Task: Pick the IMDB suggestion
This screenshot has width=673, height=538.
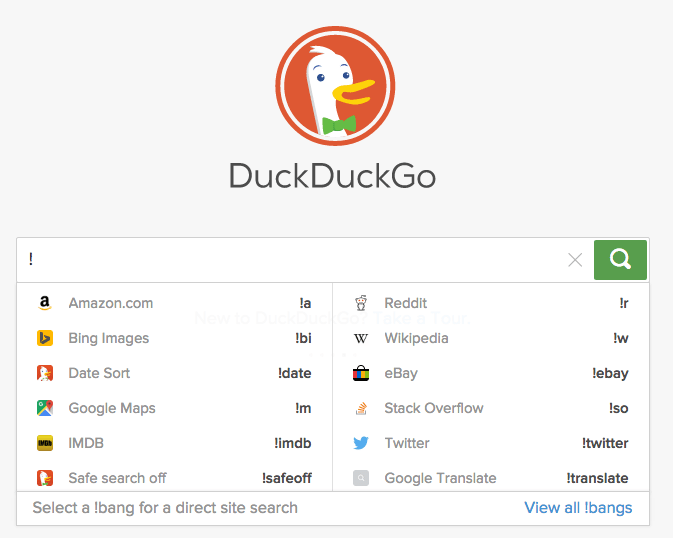Action: pyautogui.click(x=175, y=443)
